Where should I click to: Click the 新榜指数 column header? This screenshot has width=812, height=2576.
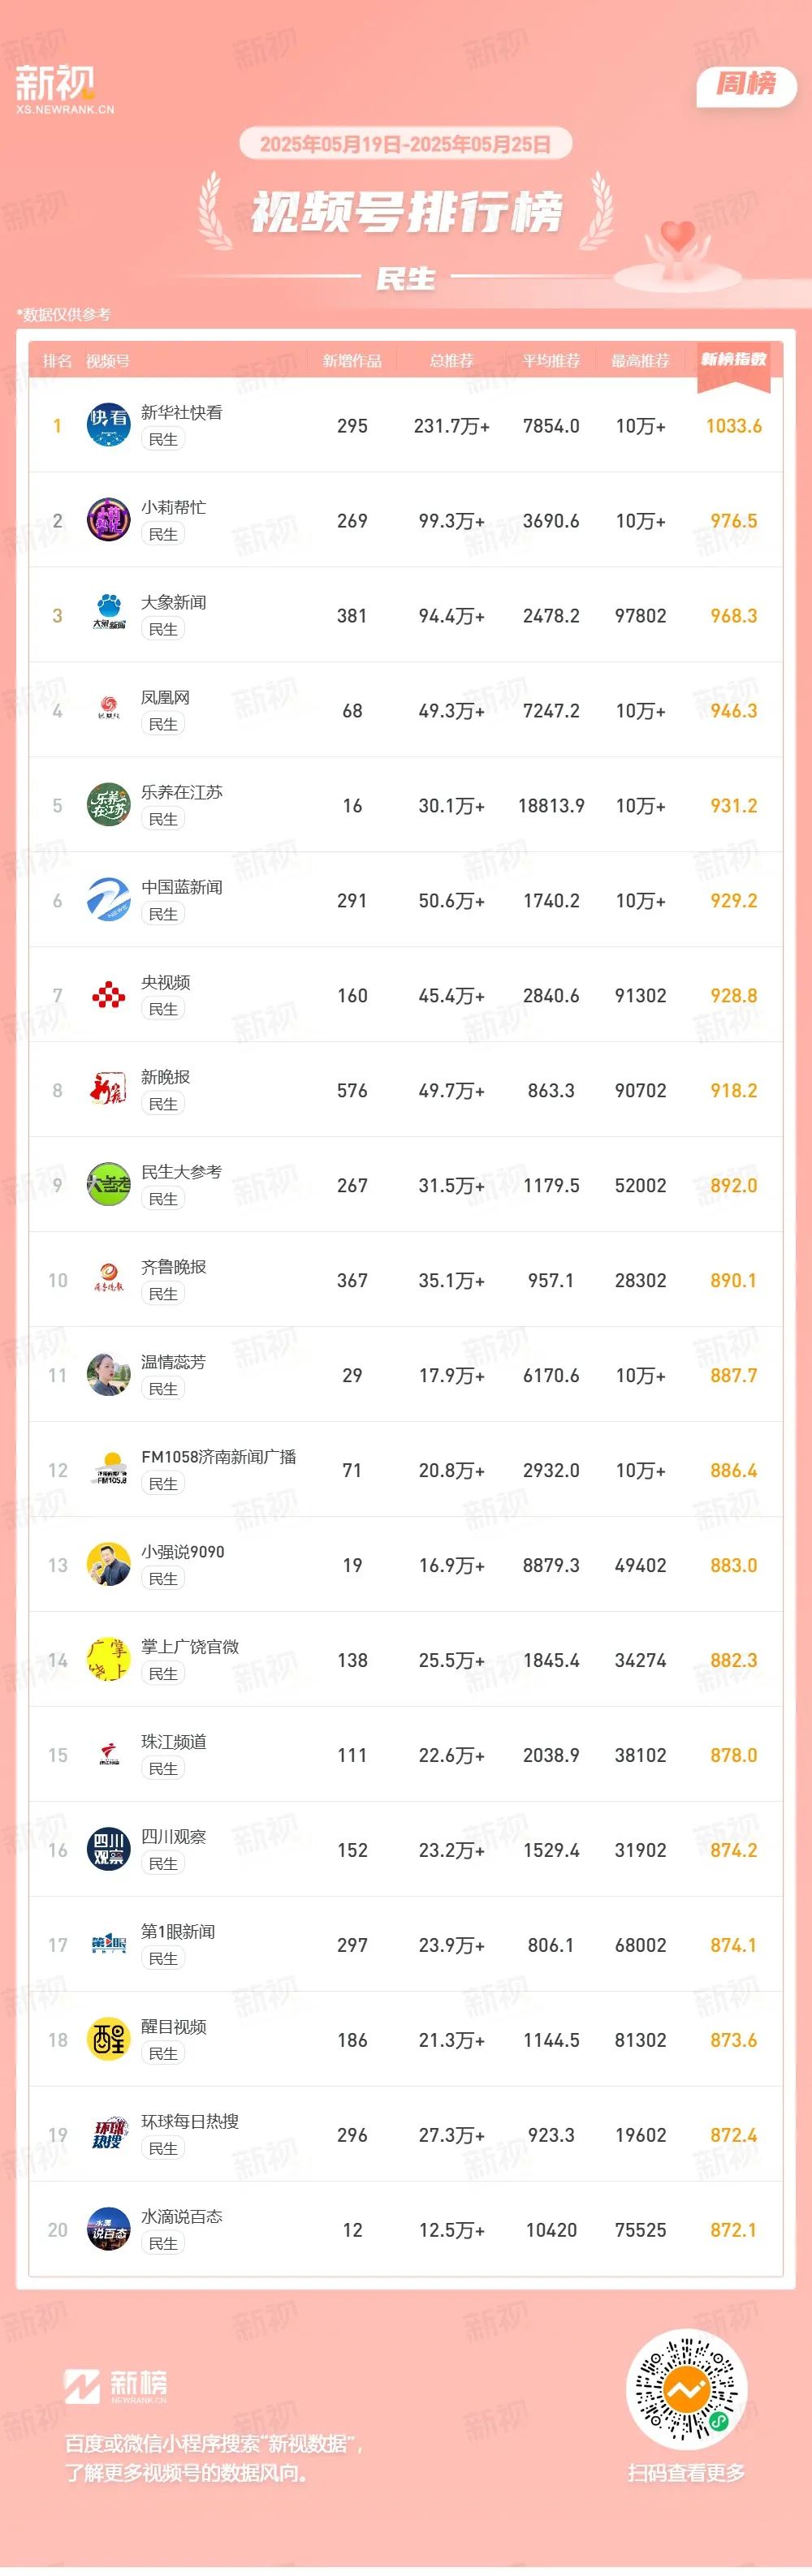[734, 360]
